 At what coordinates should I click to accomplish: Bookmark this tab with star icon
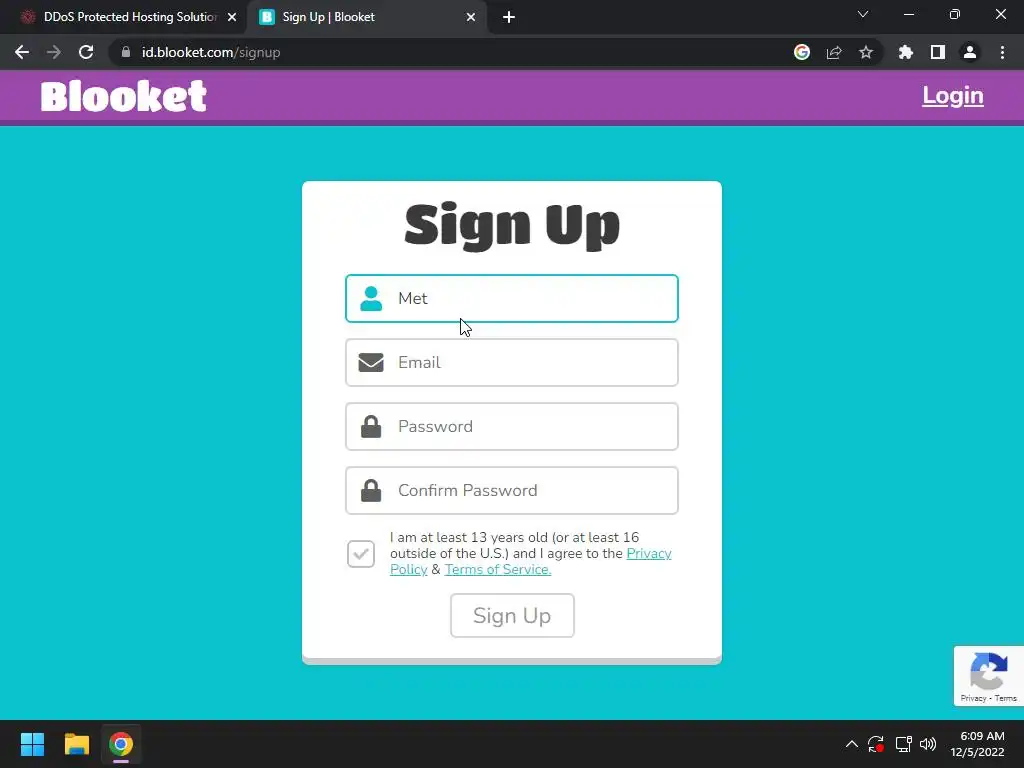click(866, 52)
